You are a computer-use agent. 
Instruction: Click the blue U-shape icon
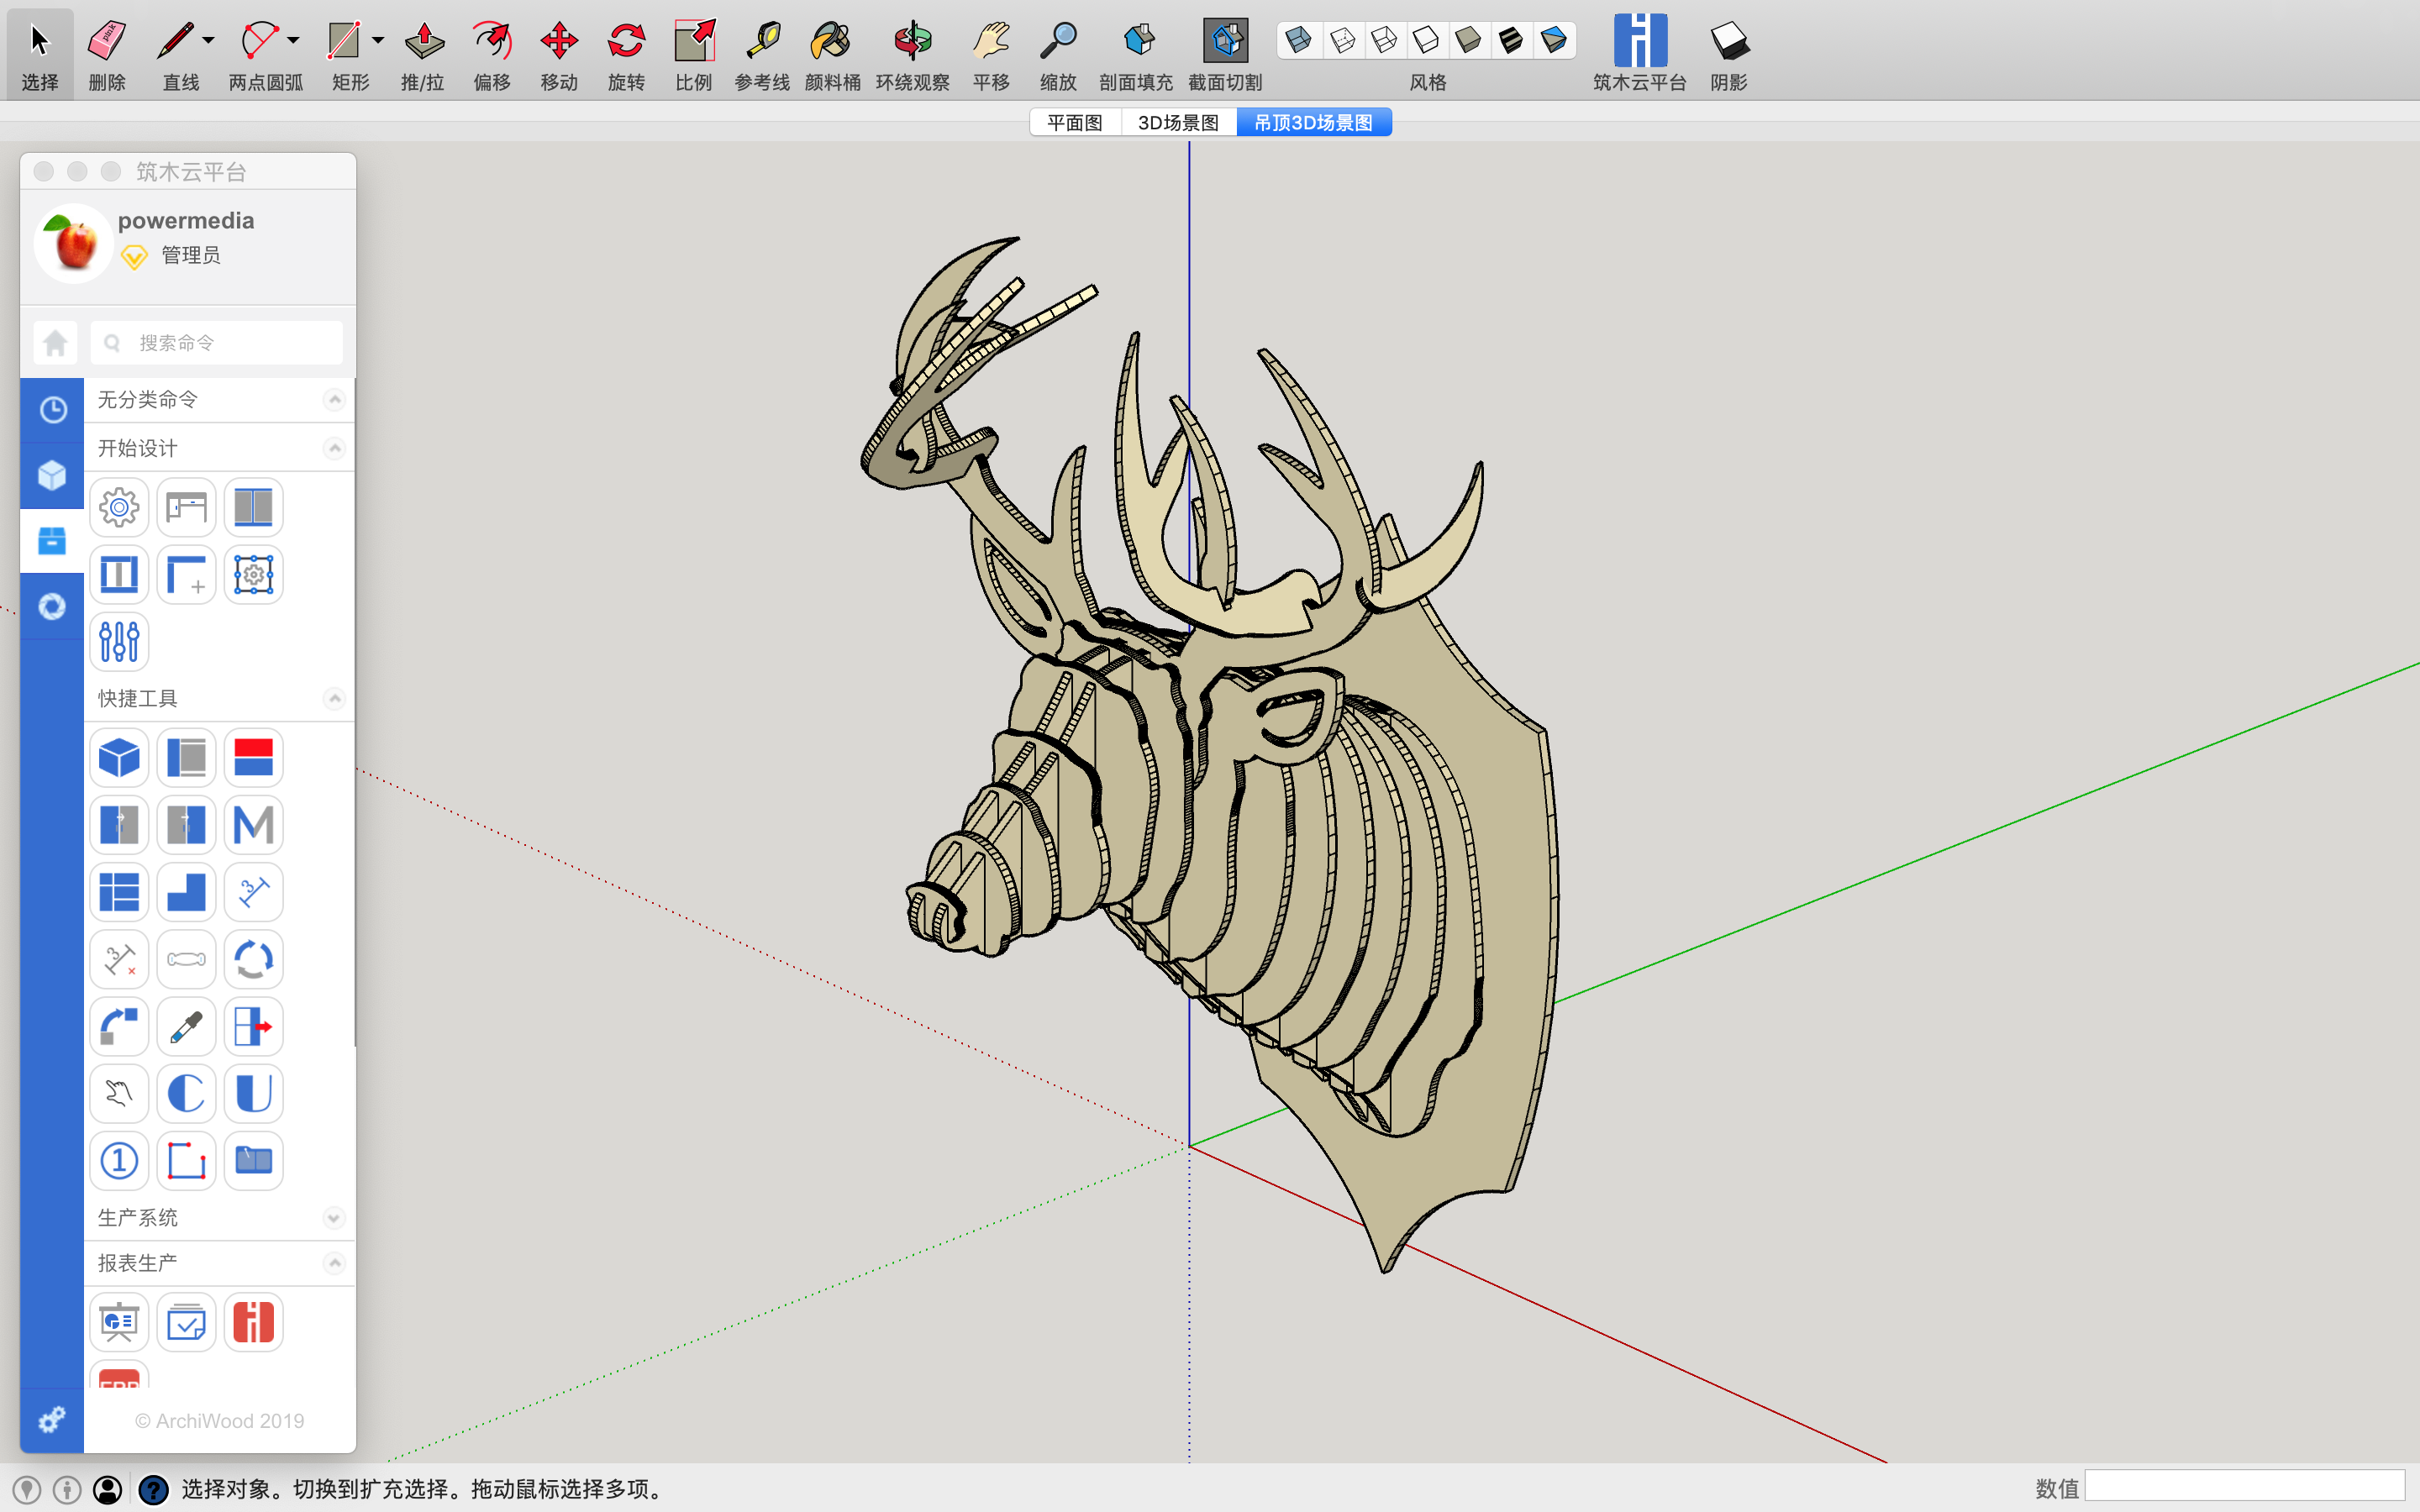click(x=253, y=1094)
